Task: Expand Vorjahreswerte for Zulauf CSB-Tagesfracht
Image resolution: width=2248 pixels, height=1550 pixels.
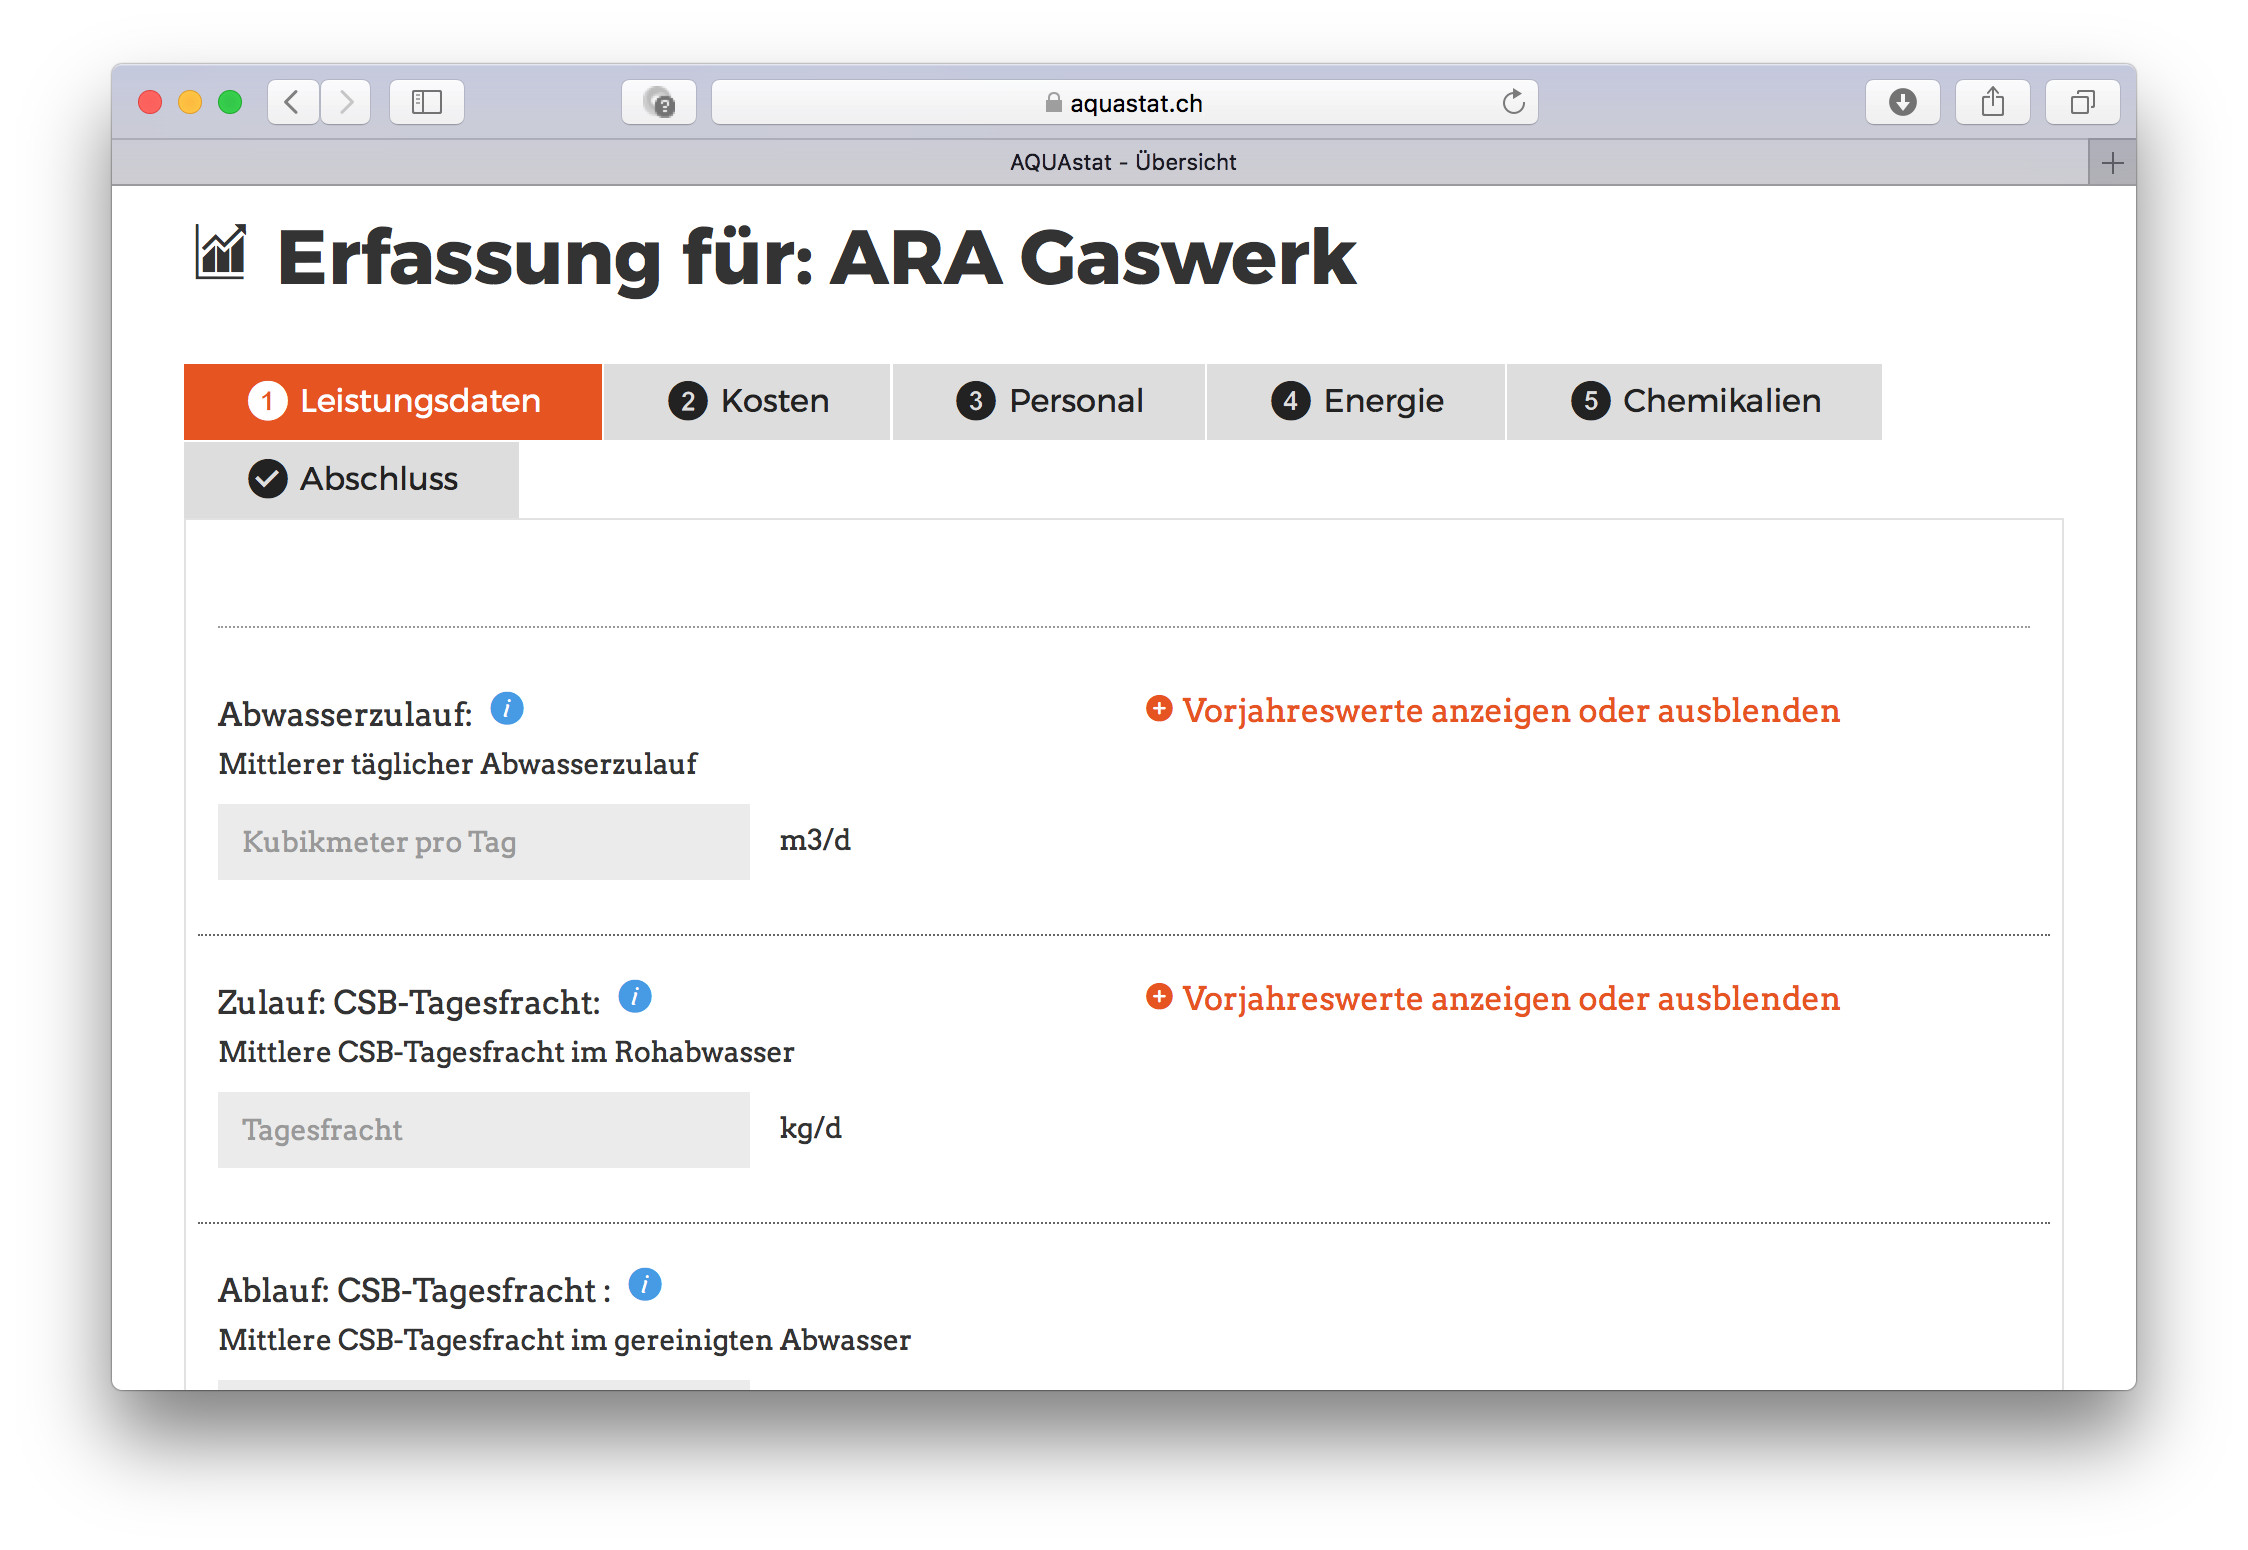Action: pos(1492,999)
